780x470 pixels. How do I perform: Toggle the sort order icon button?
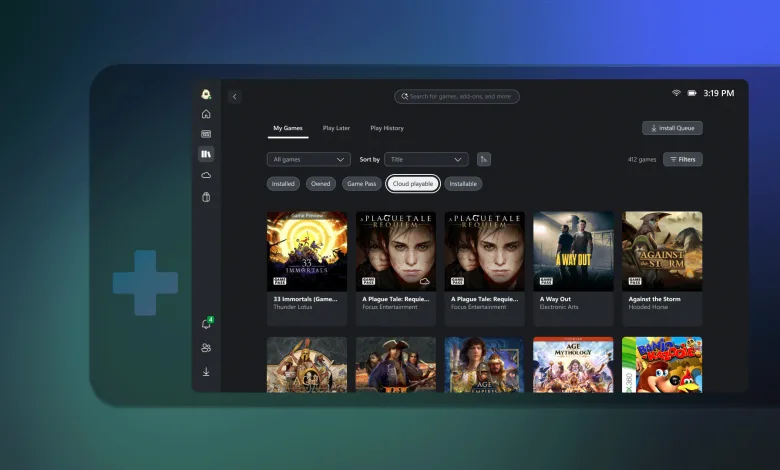coord(484,159)
